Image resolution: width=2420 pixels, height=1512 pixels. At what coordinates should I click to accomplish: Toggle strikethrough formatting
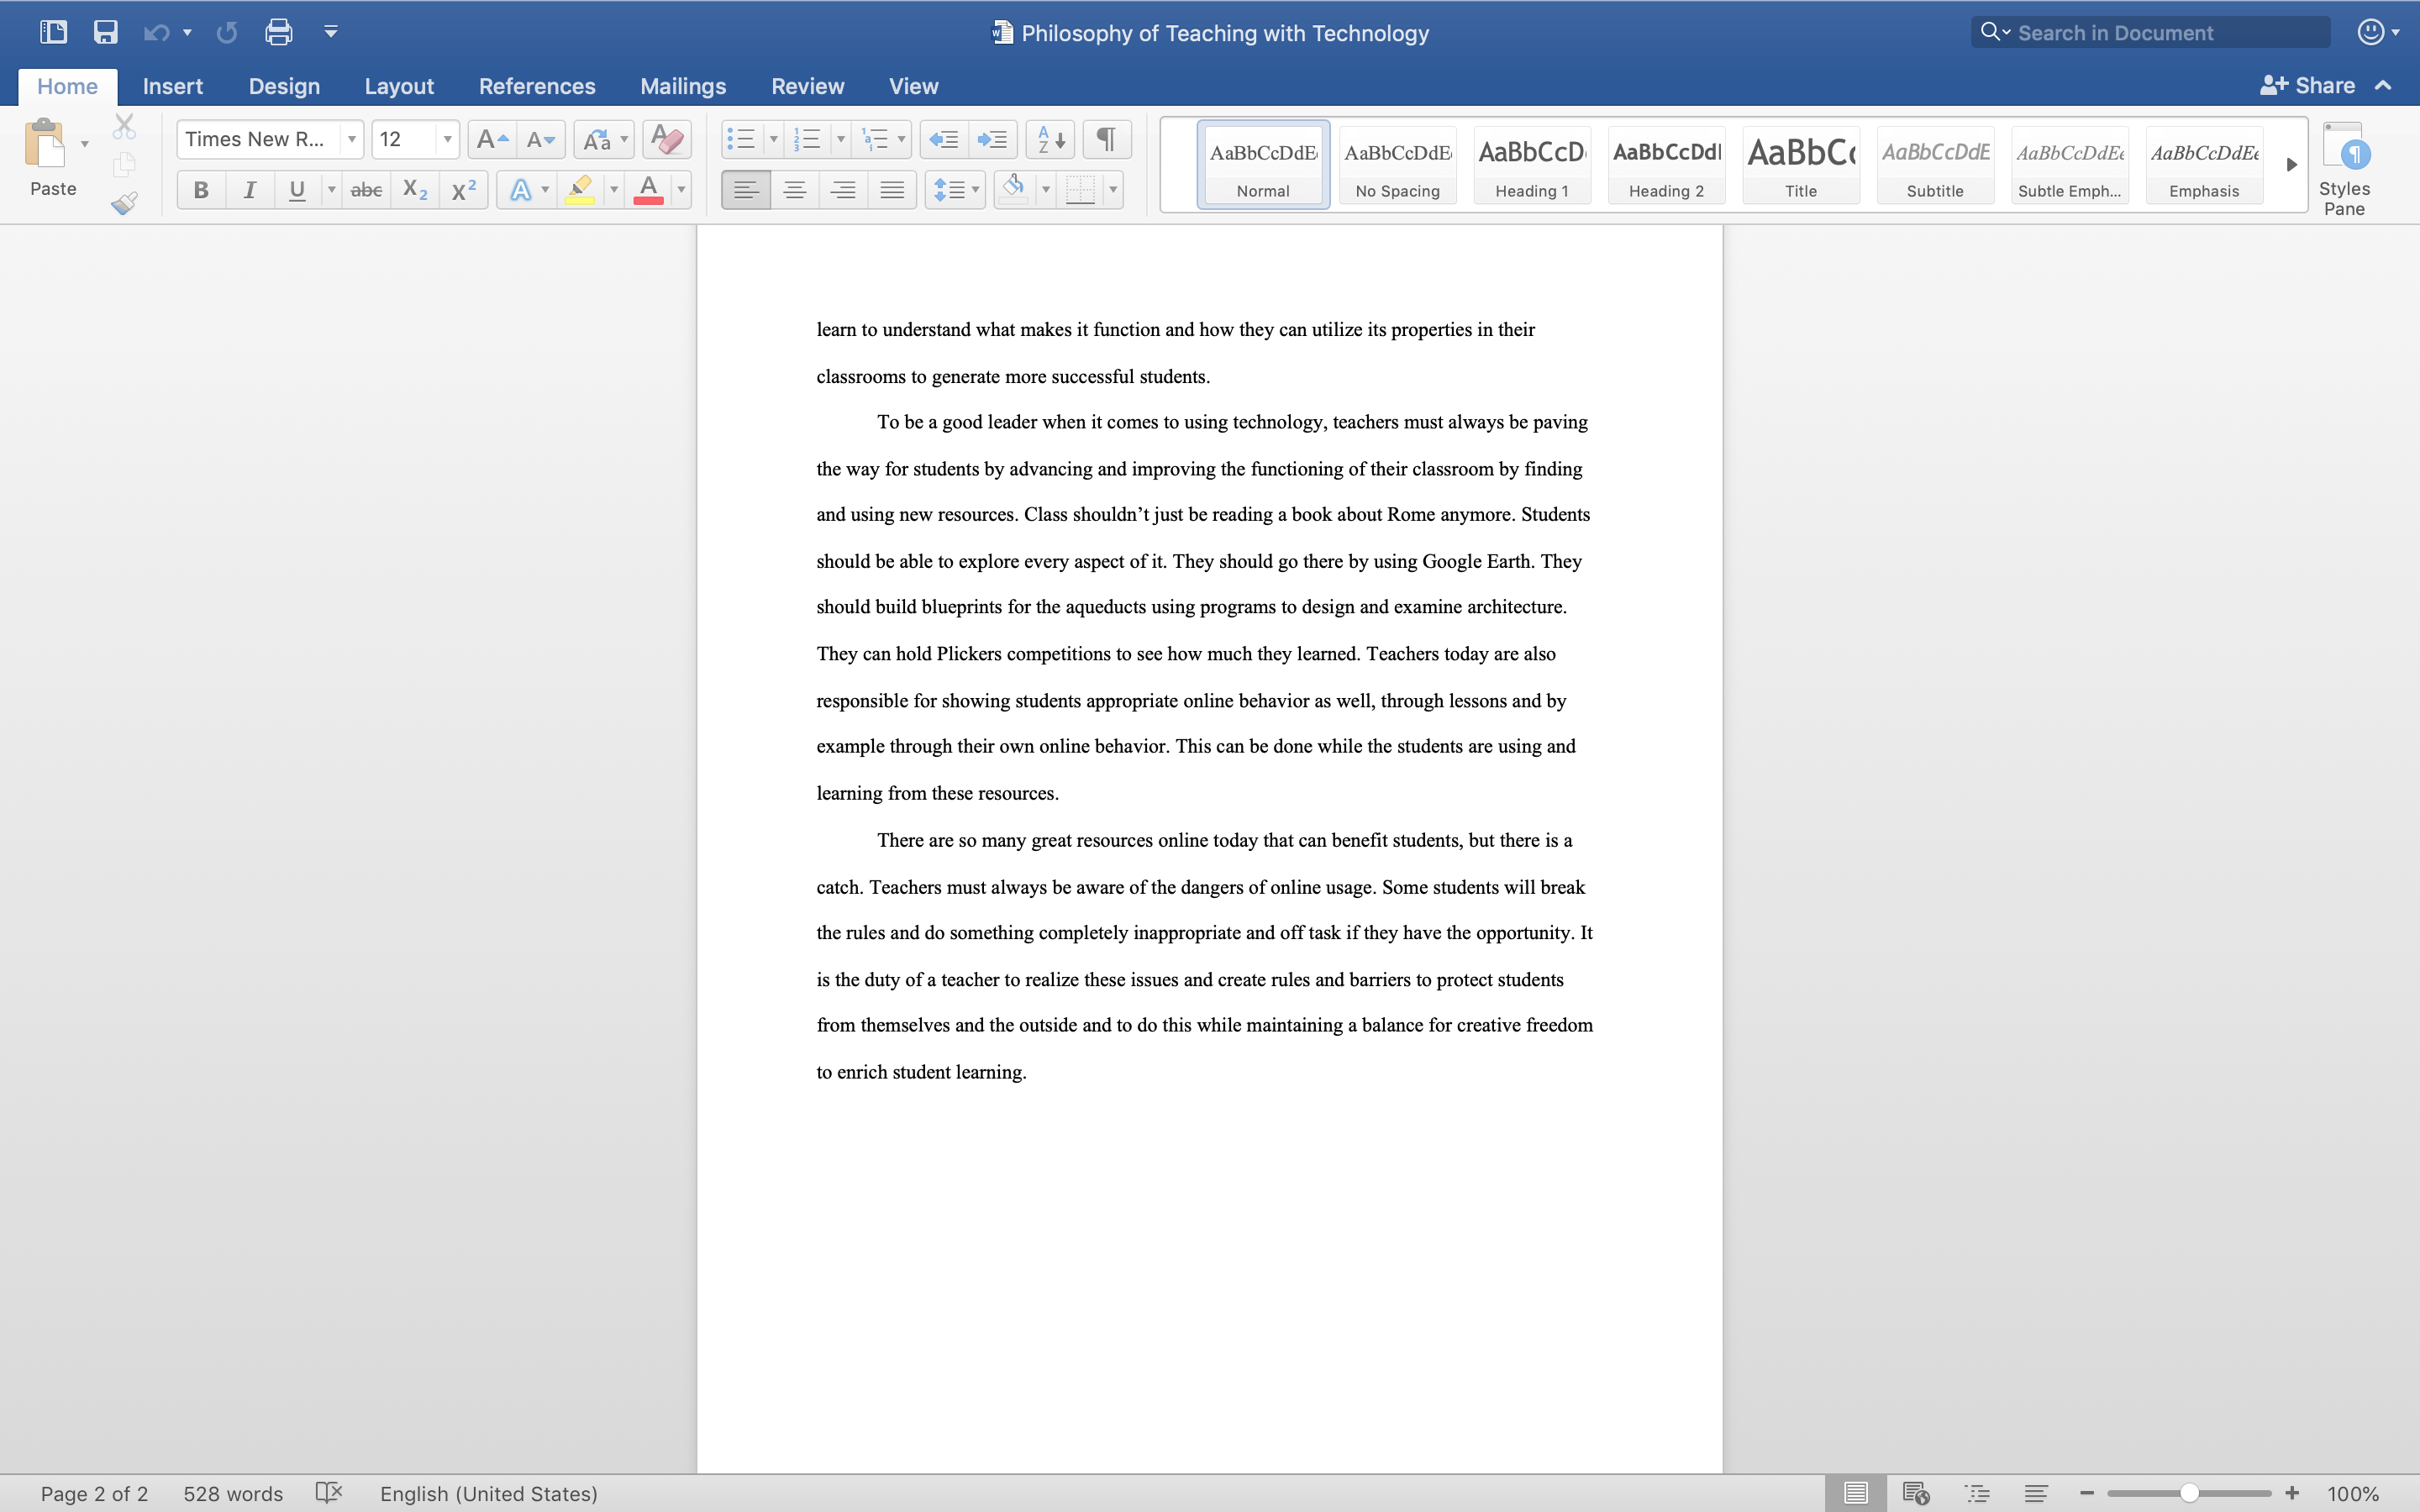tap(366, 190)
